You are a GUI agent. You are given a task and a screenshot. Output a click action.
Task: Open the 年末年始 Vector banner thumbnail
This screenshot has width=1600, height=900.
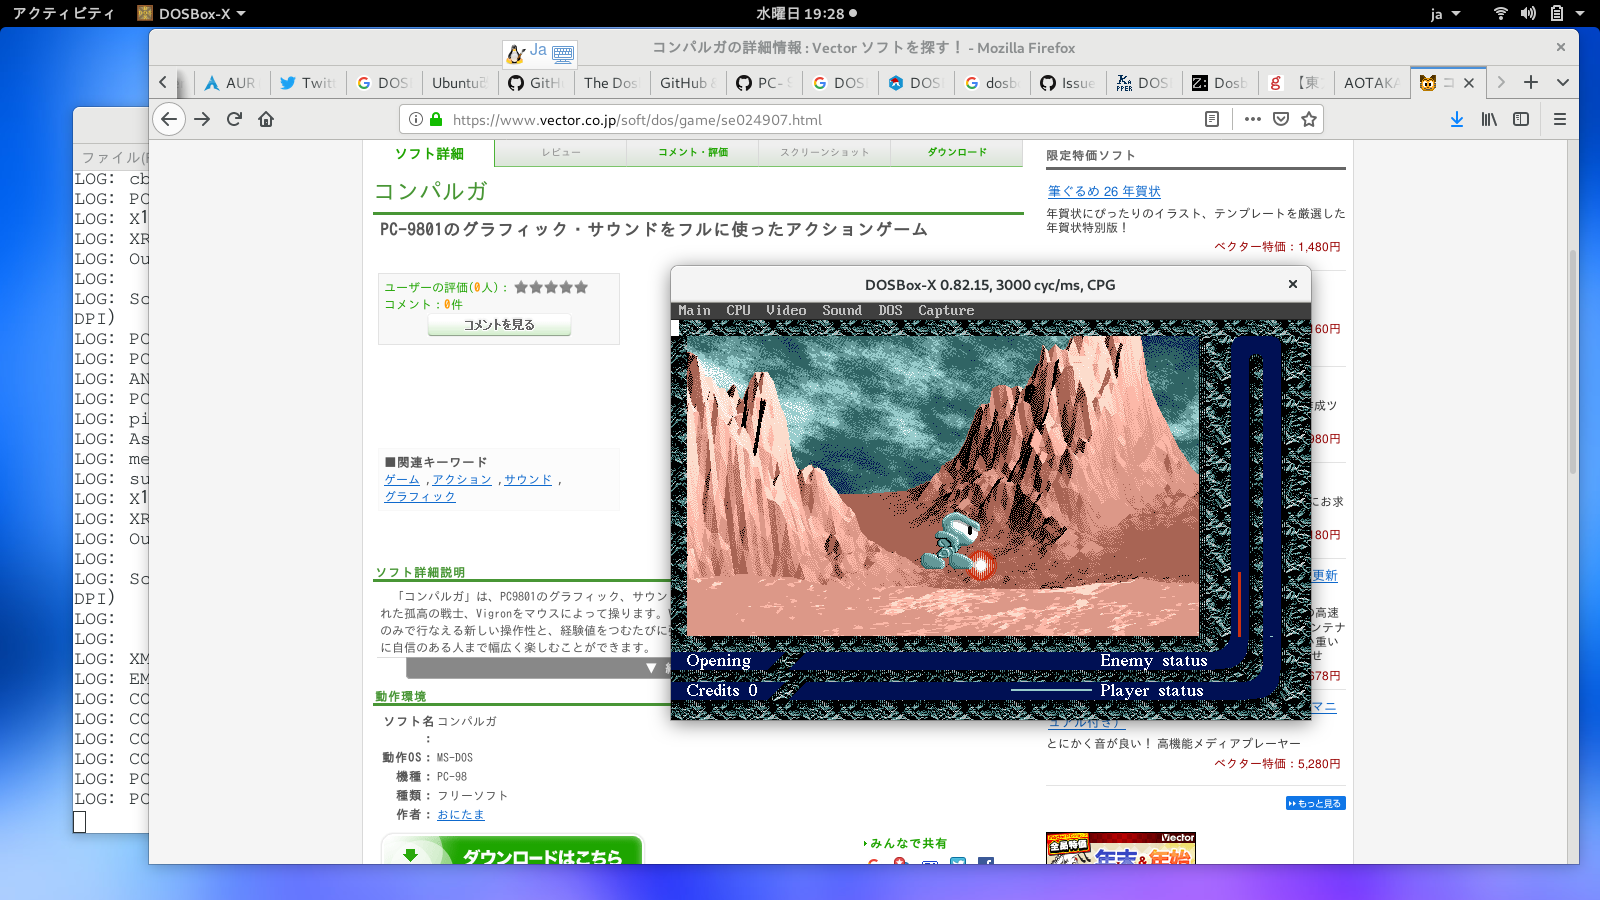[1121, 848]
